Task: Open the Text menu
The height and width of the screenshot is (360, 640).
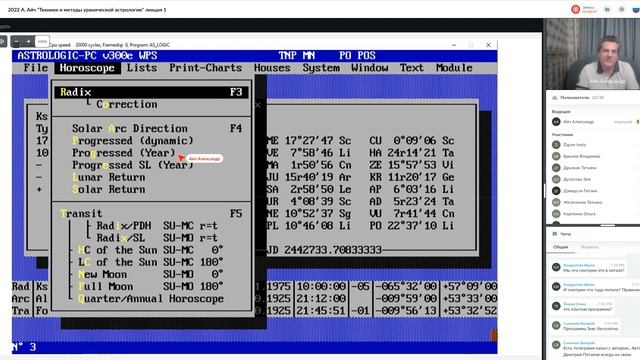Action: (411, 68)
